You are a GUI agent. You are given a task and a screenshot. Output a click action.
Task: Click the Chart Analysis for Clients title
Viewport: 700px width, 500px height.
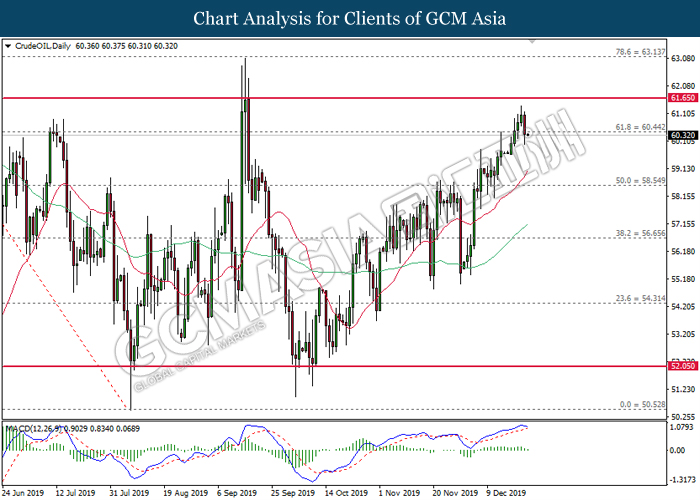coord(350,18)
